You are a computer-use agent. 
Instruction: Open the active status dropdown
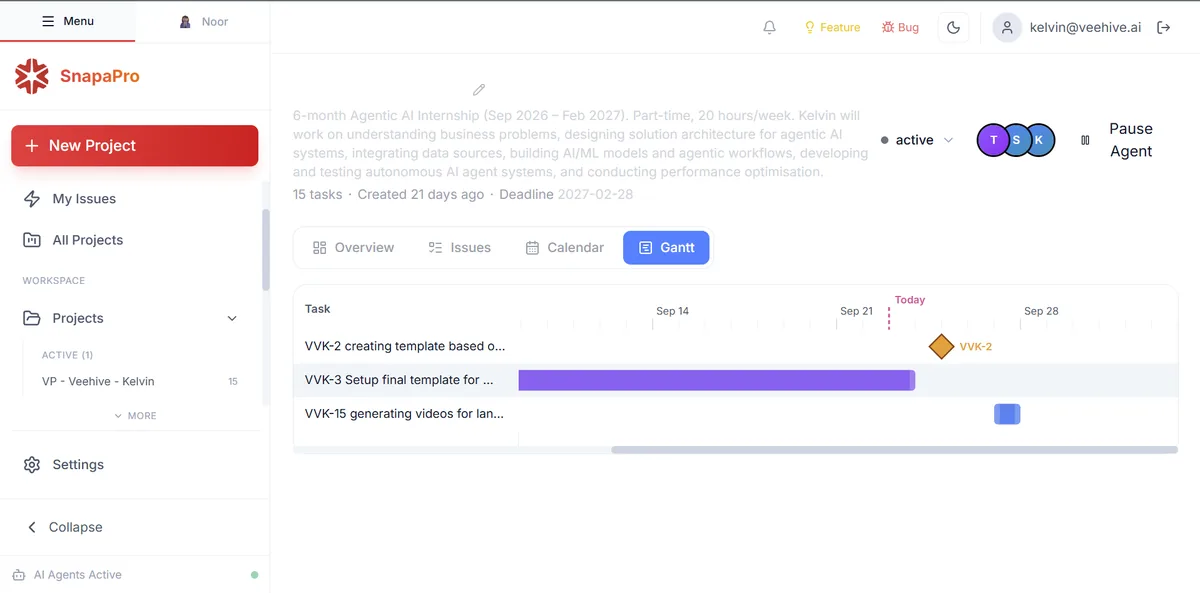917,140
